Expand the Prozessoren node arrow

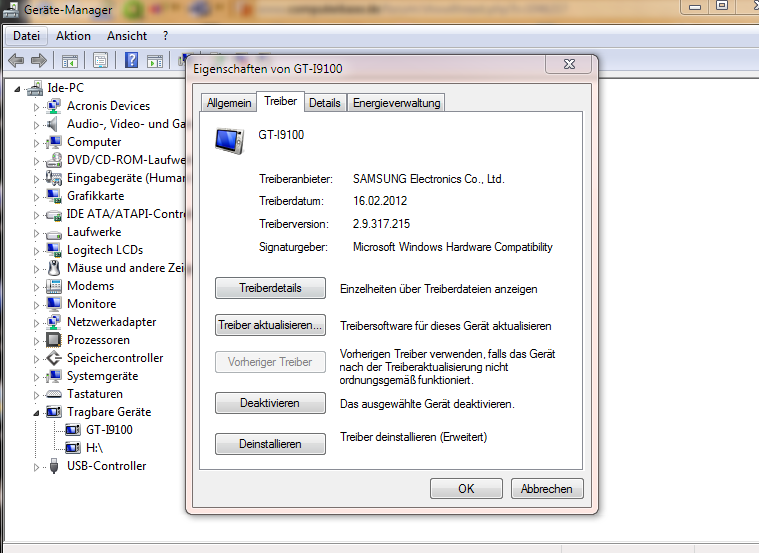click(x=36, y=341)
